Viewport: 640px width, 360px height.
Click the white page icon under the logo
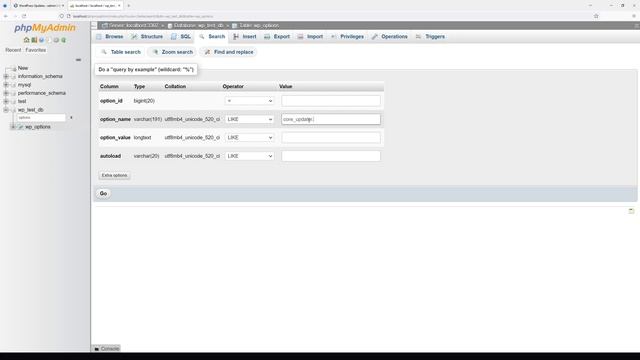[49, 40]
